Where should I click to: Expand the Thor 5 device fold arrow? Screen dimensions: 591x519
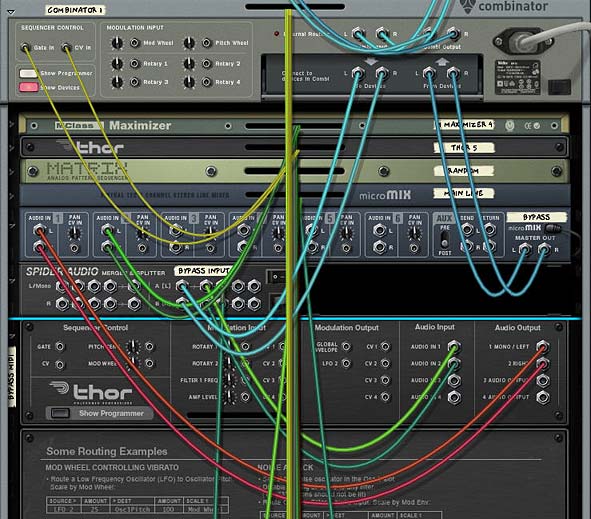[x=12, y=147]
